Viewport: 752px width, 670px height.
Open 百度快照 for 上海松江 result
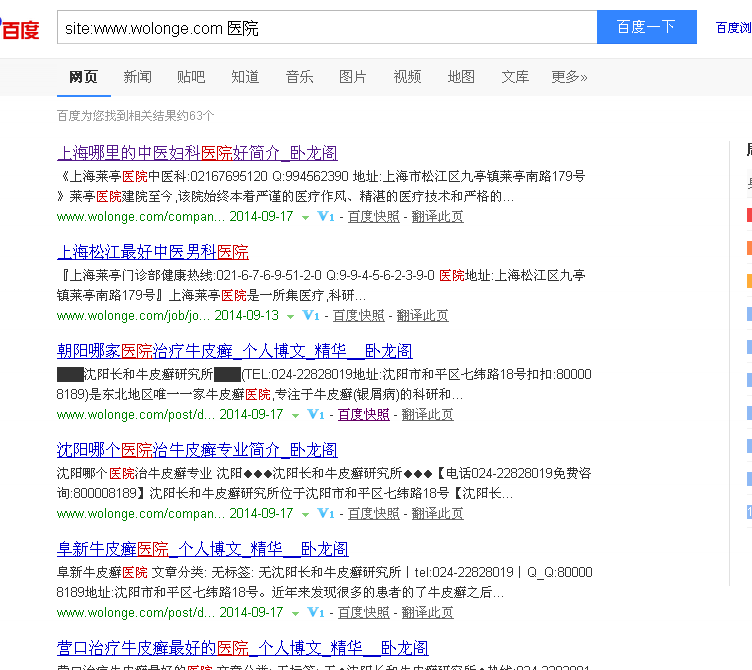point(359,316)
